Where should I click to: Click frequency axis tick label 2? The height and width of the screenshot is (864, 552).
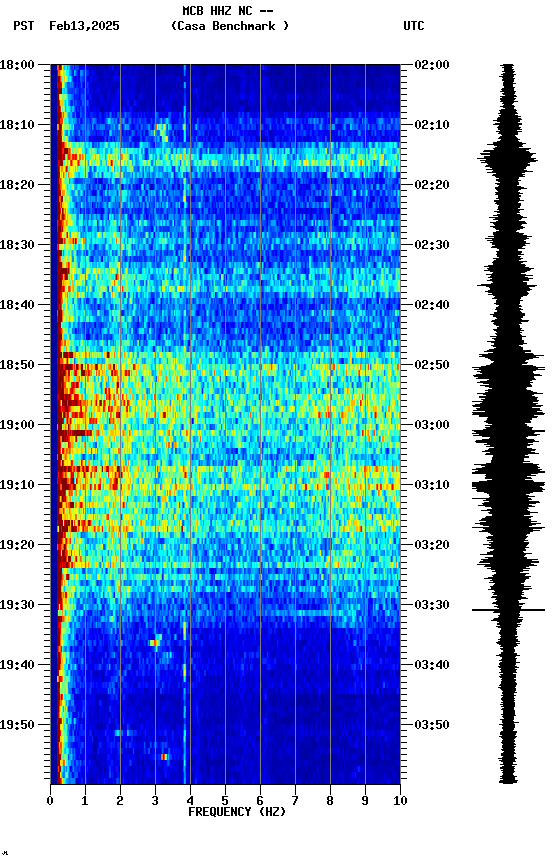(120, 801)
